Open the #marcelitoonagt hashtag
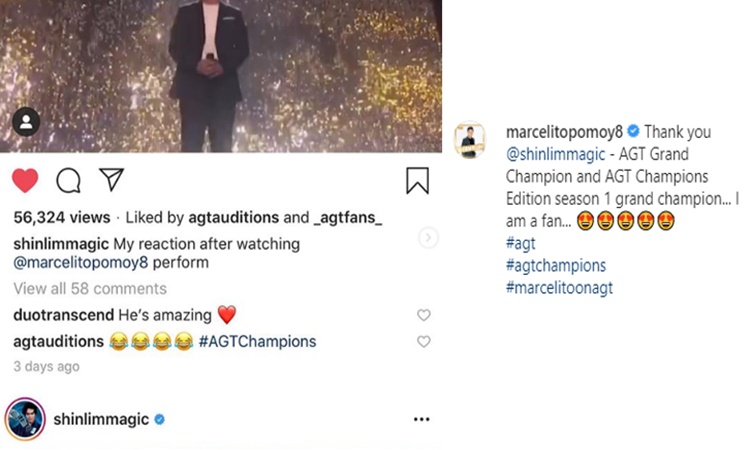This screenshot has width=750, height=450. tap(559, 288)
